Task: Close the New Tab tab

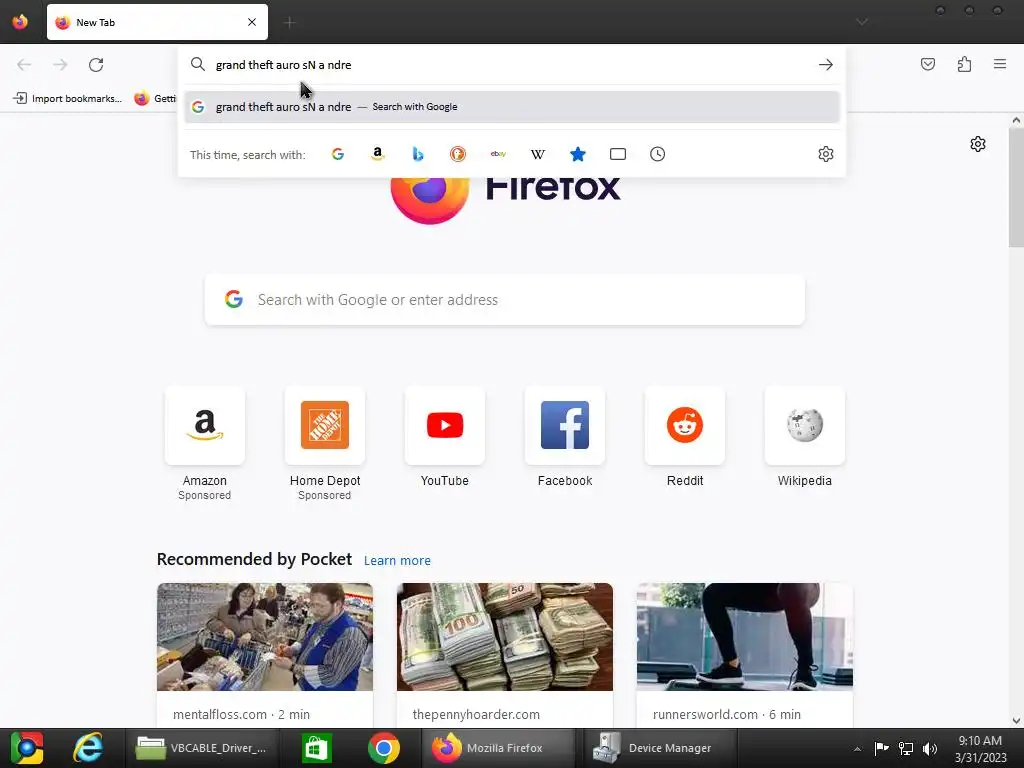Action: tap(252, 22)
